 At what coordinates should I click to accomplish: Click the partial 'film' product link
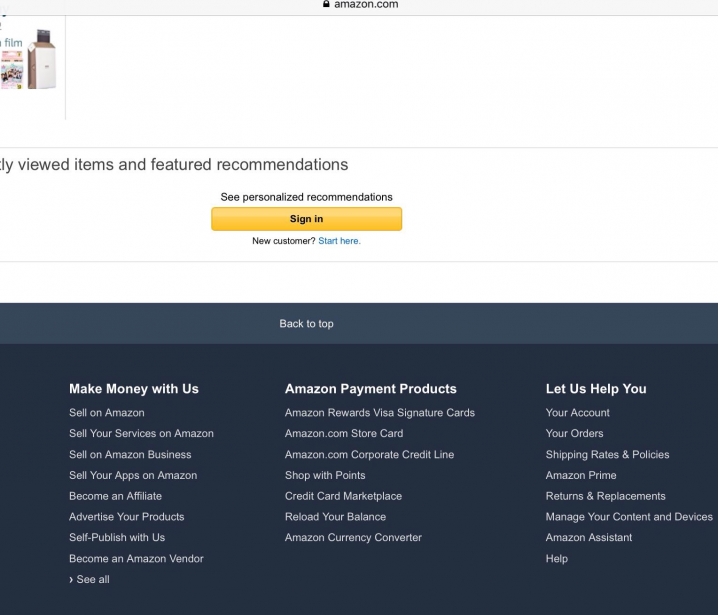(11, 43)
